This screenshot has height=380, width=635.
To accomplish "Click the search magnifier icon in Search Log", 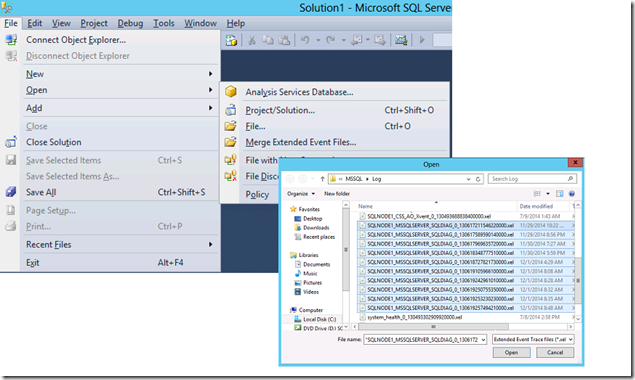I will (570, 179).
